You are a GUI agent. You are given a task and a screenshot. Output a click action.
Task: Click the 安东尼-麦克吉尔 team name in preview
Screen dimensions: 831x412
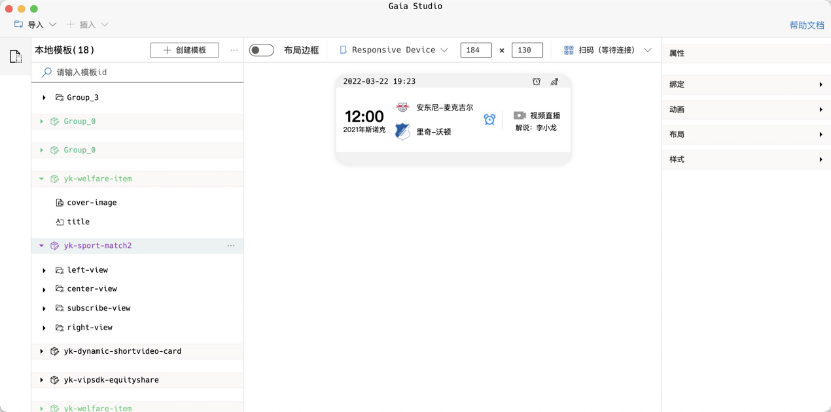click(x=445, y=108)
